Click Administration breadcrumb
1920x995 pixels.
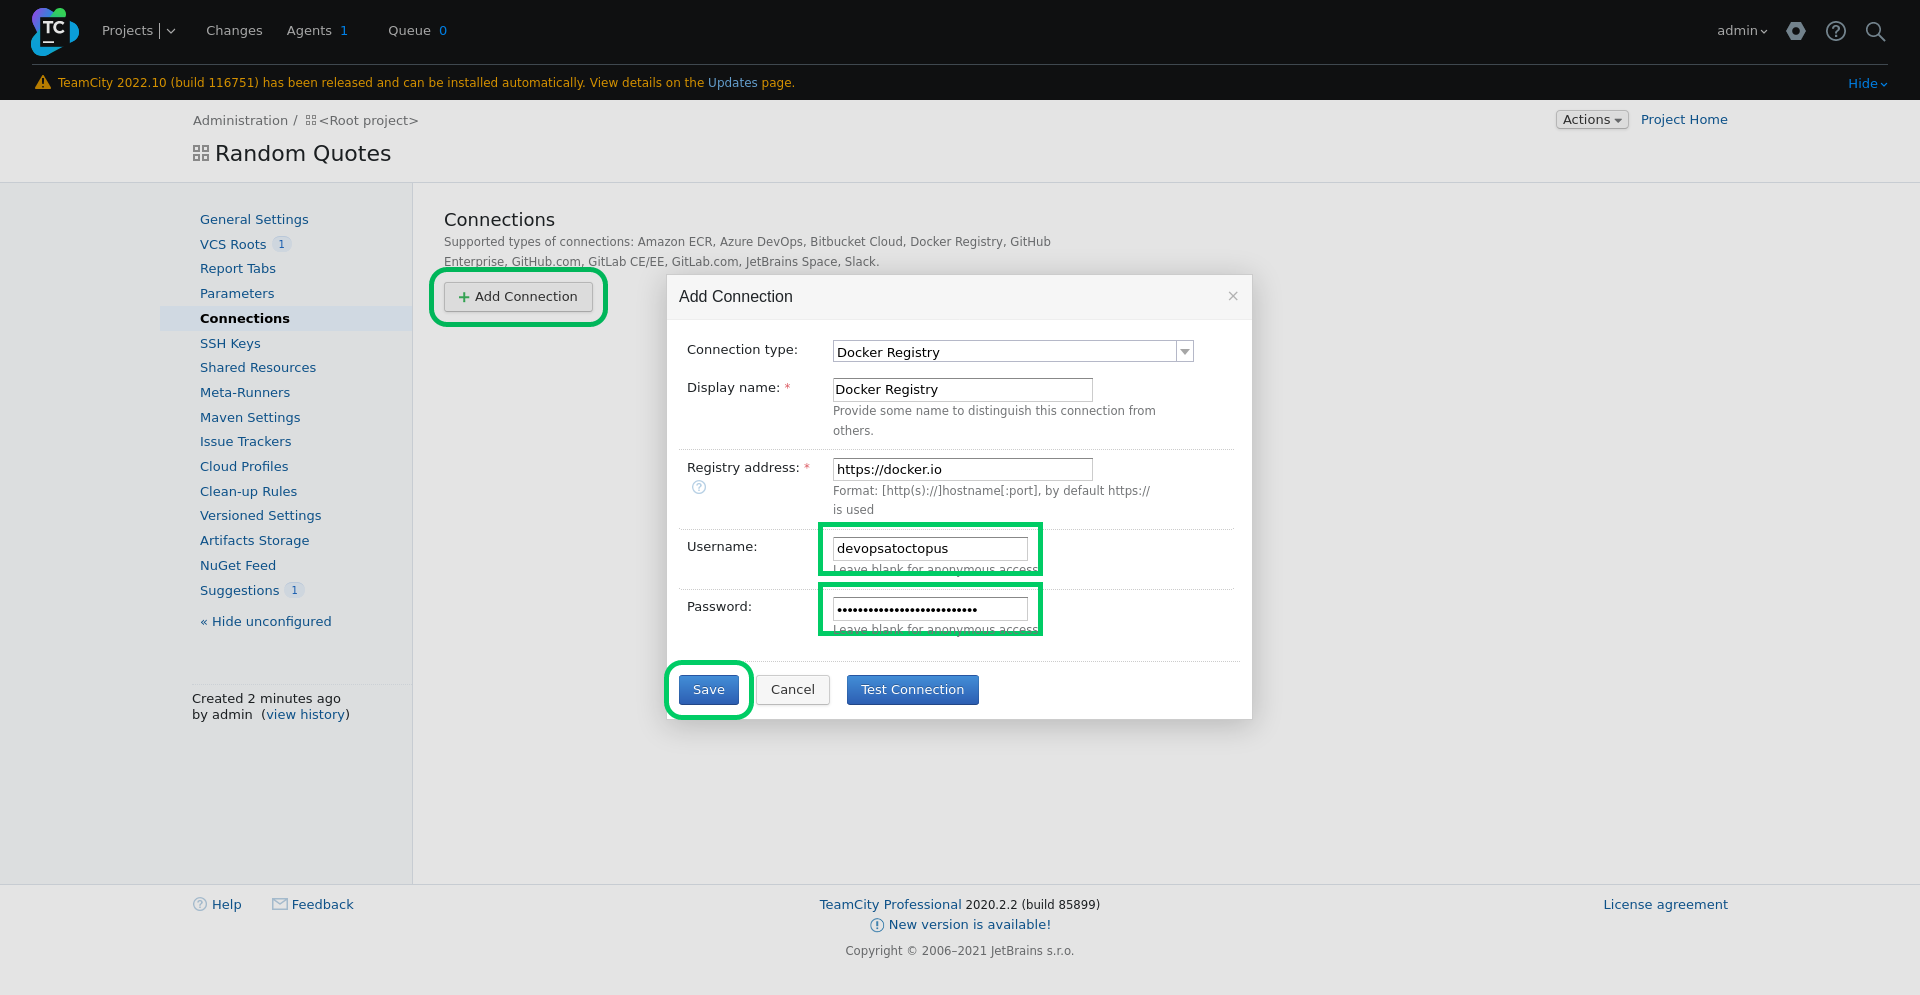[x=240, y=120]
